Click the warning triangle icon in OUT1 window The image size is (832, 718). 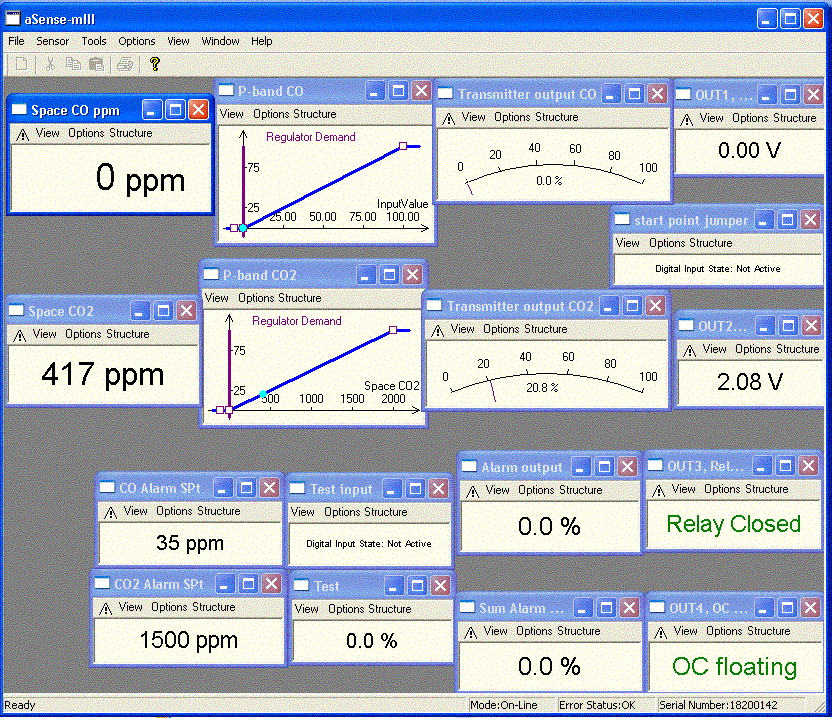pos(687,119)
